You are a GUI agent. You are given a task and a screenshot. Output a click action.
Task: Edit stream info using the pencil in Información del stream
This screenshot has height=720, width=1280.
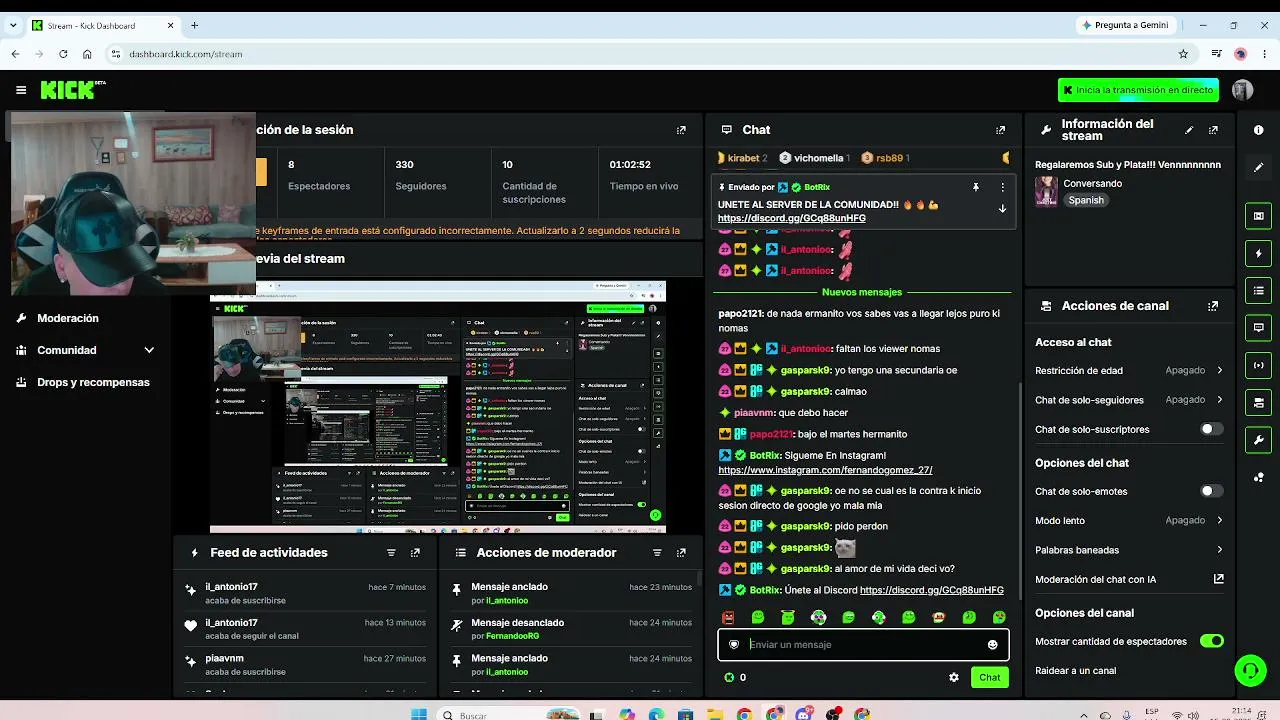point(1189,130)
